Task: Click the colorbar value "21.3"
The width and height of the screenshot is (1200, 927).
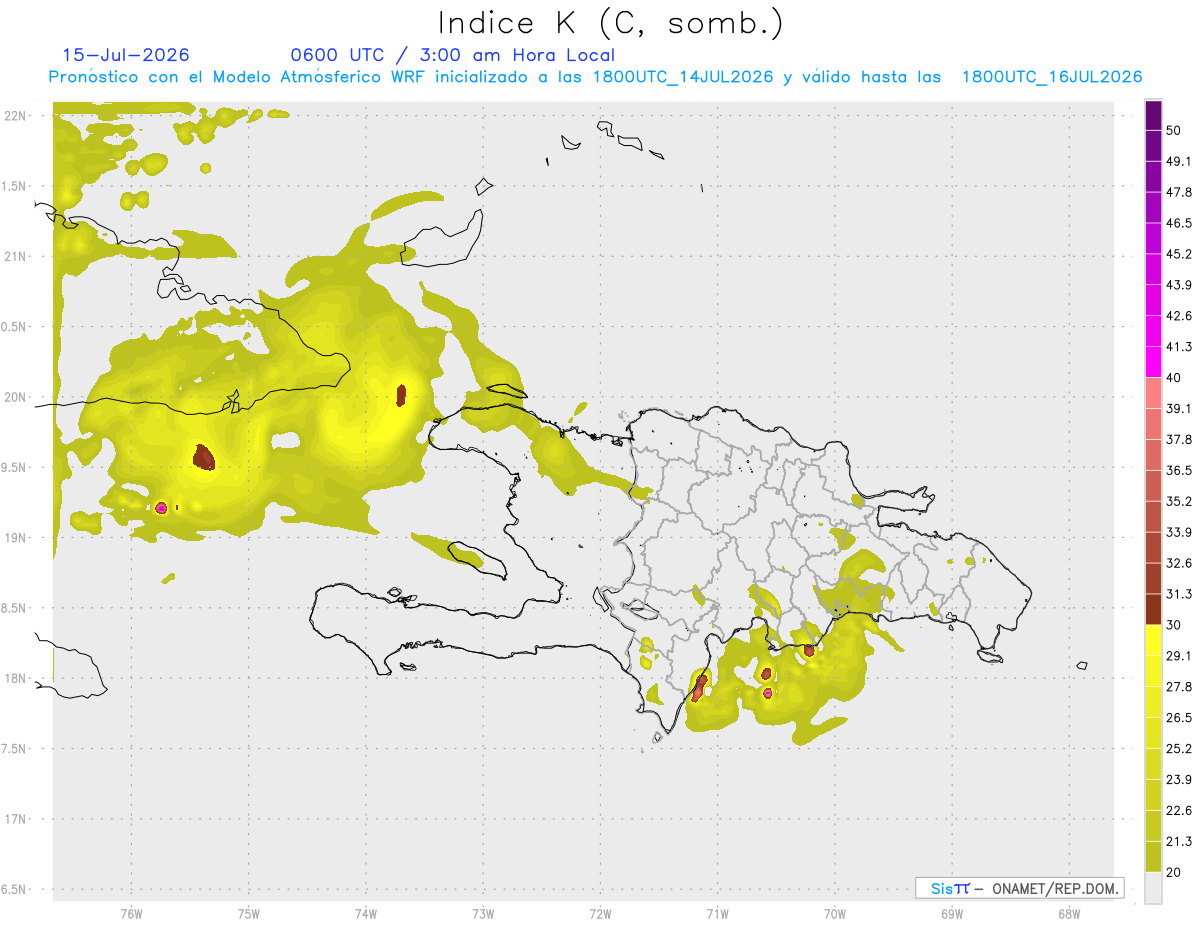Action: 1179,842
